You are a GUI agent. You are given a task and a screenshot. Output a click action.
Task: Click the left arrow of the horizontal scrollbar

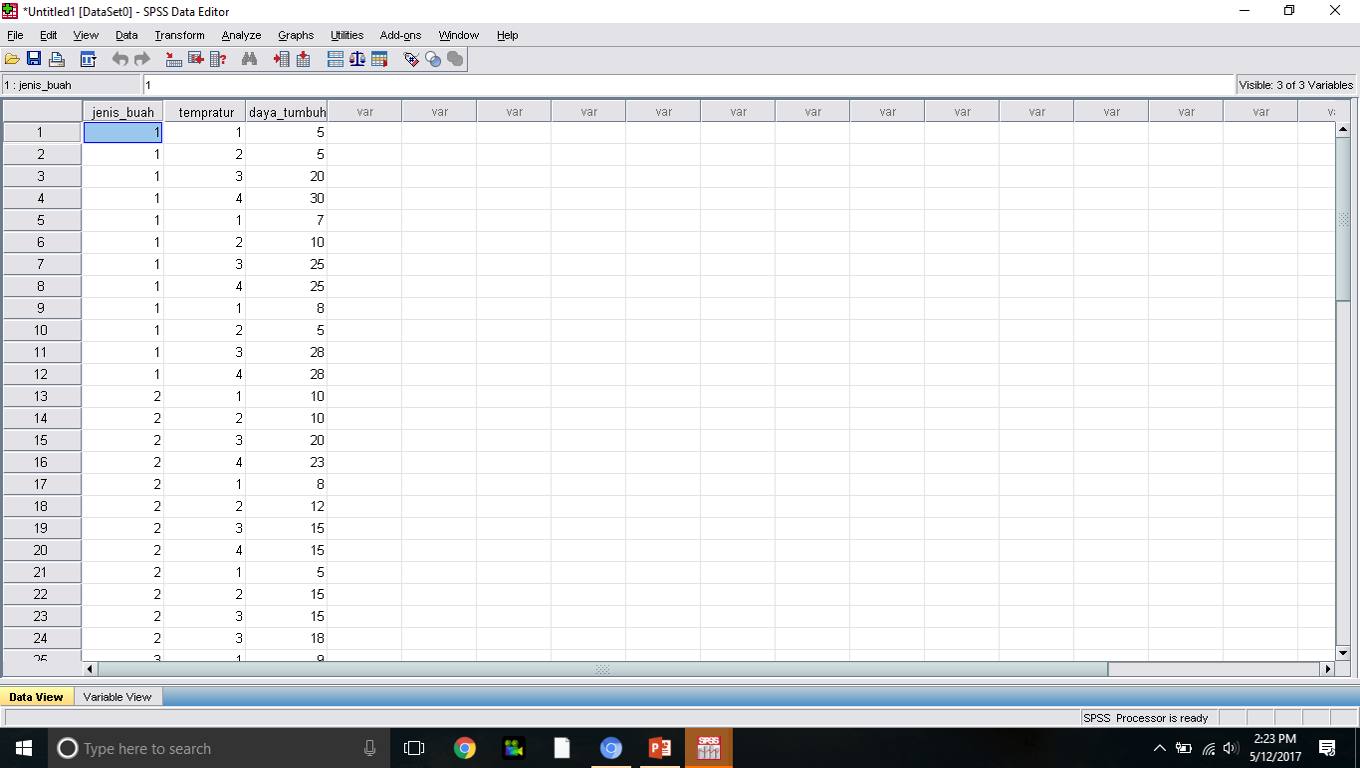pyautogui.click(x=90, y=669)
